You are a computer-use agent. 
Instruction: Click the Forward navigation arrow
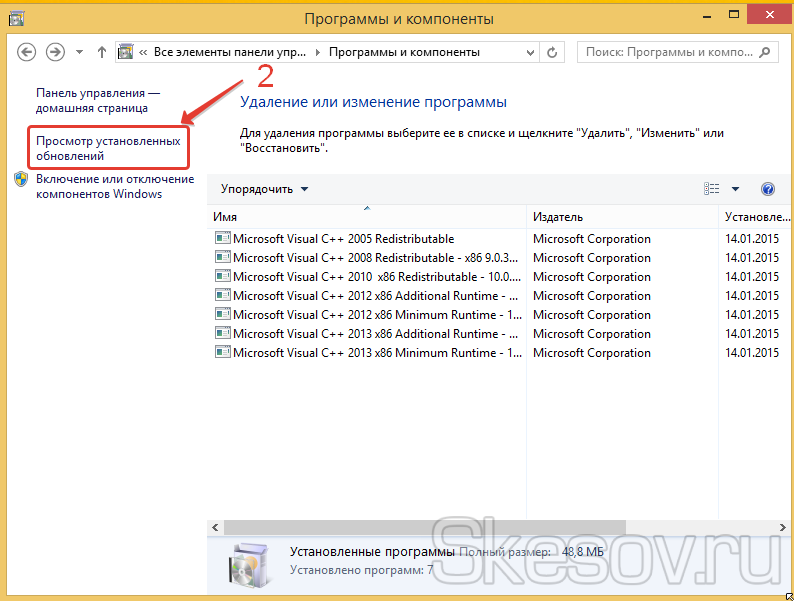click(56, 51)
